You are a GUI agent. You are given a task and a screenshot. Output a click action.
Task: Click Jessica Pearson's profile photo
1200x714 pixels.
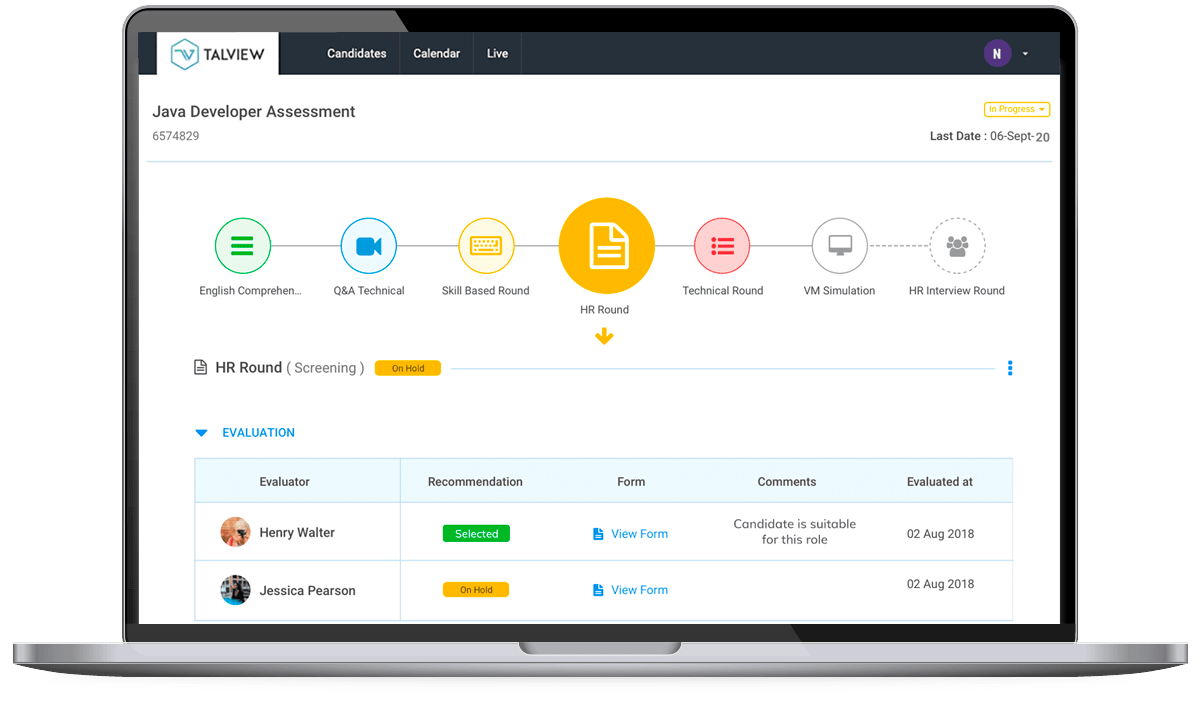[x=236, y=590]
